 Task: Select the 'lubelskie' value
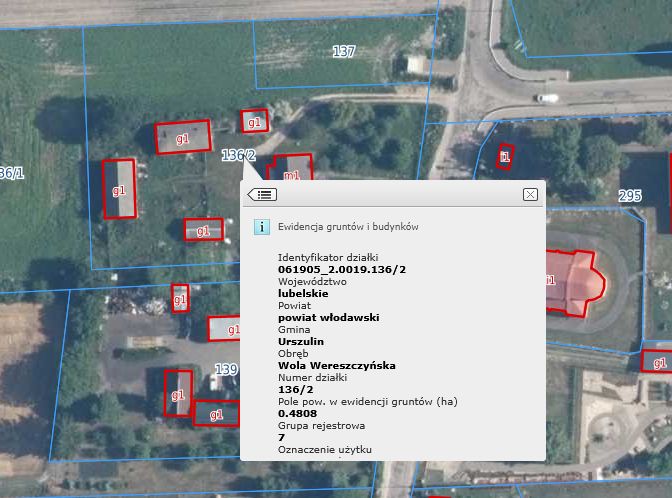click(x=303, y=294)
